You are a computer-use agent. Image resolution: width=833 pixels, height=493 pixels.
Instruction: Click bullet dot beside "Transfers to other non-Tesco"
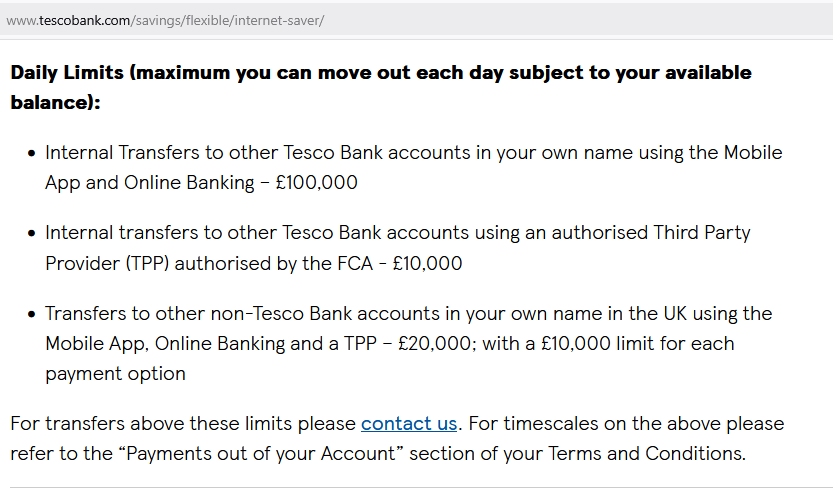32,314
